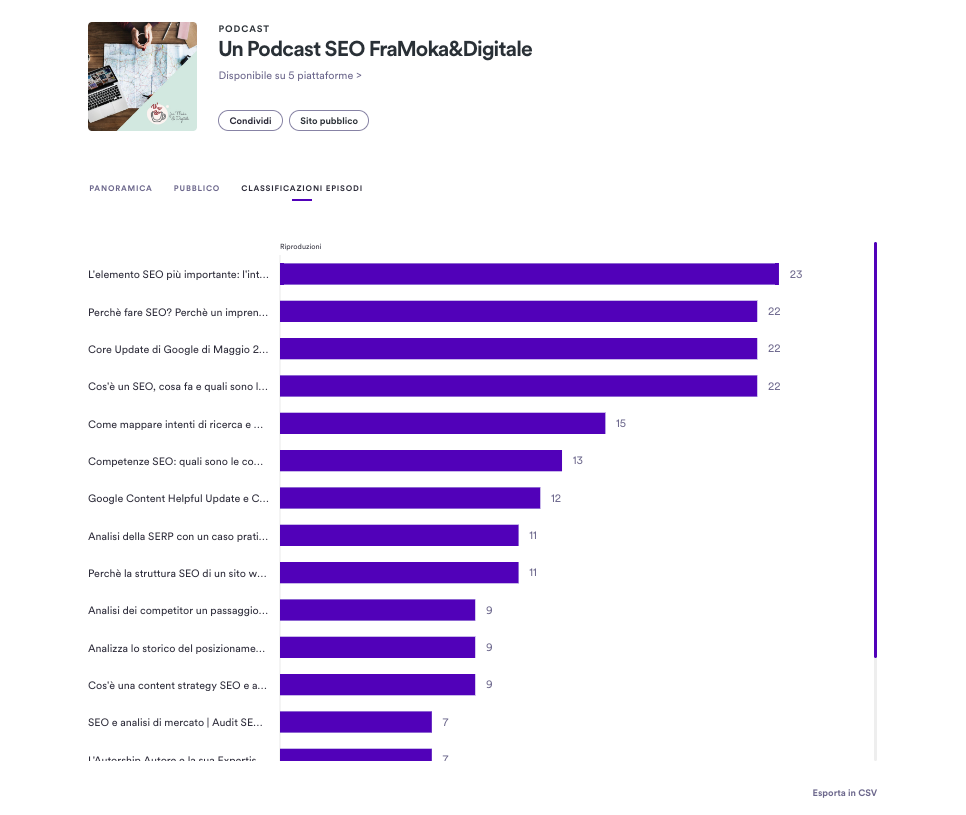This screenshot has height=815, width=966.
Task: Select the 'Competenze SEO' bar with 13 plays
Action: pos(421,461)
